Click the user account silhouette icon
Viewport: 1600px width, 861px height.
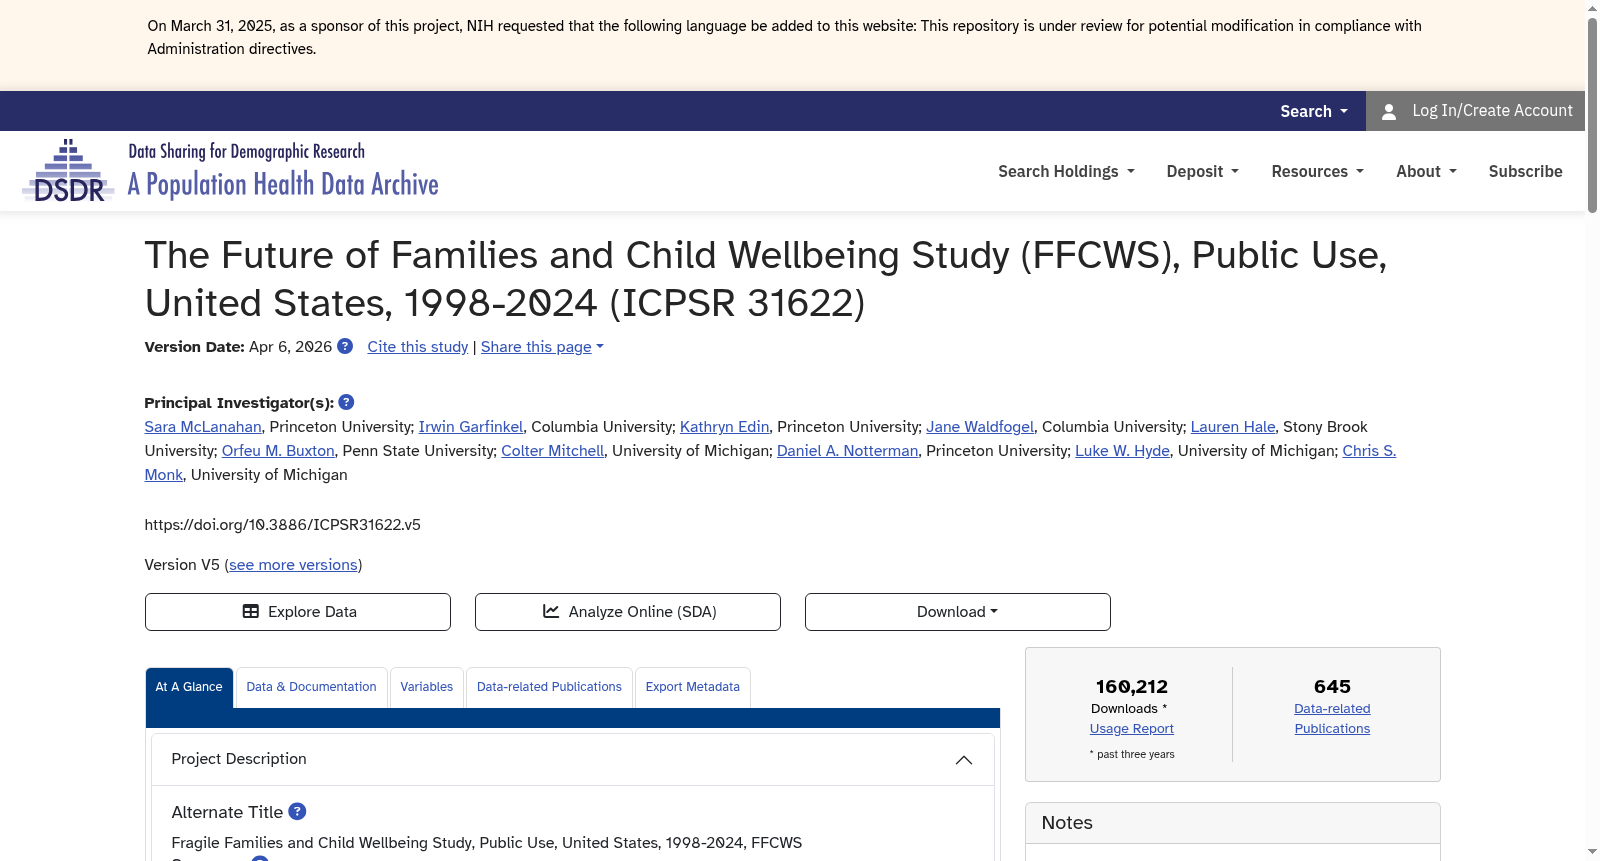pyautogui.click(x=1389, y=112)
